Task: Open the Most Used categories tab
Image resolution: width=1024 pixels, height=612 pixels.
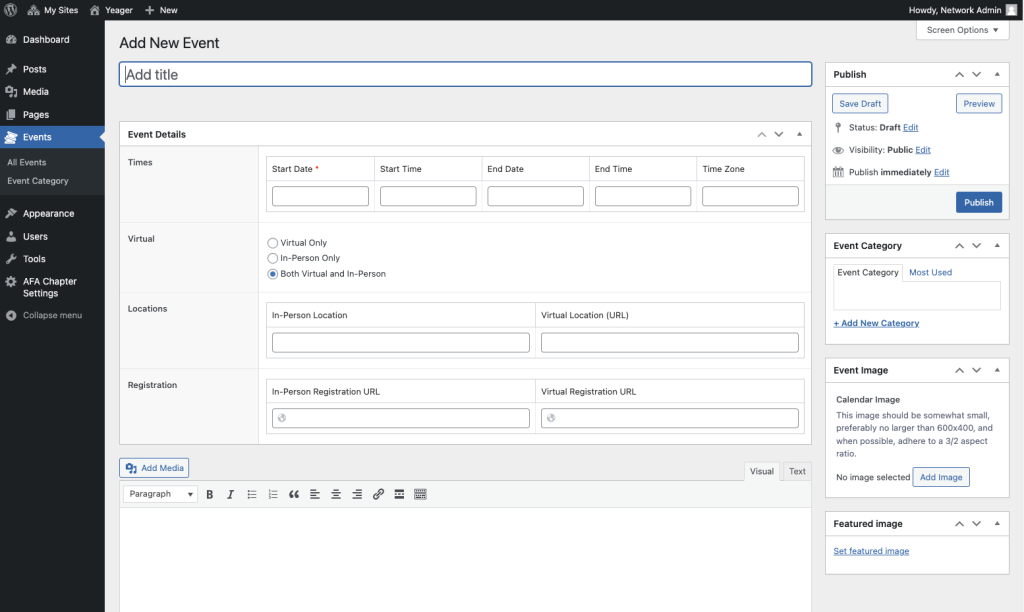Action: (x=930, y=272)
